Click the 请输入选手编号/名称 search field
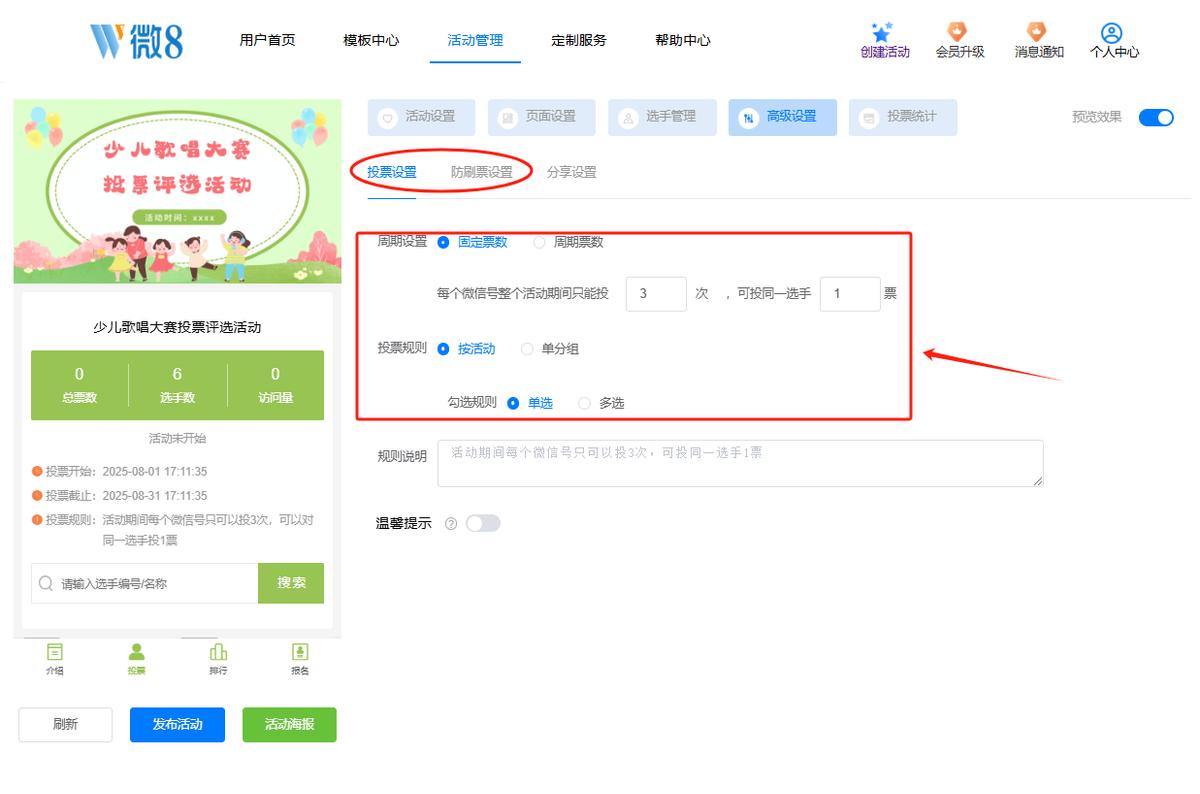 (x=145, y=583)
